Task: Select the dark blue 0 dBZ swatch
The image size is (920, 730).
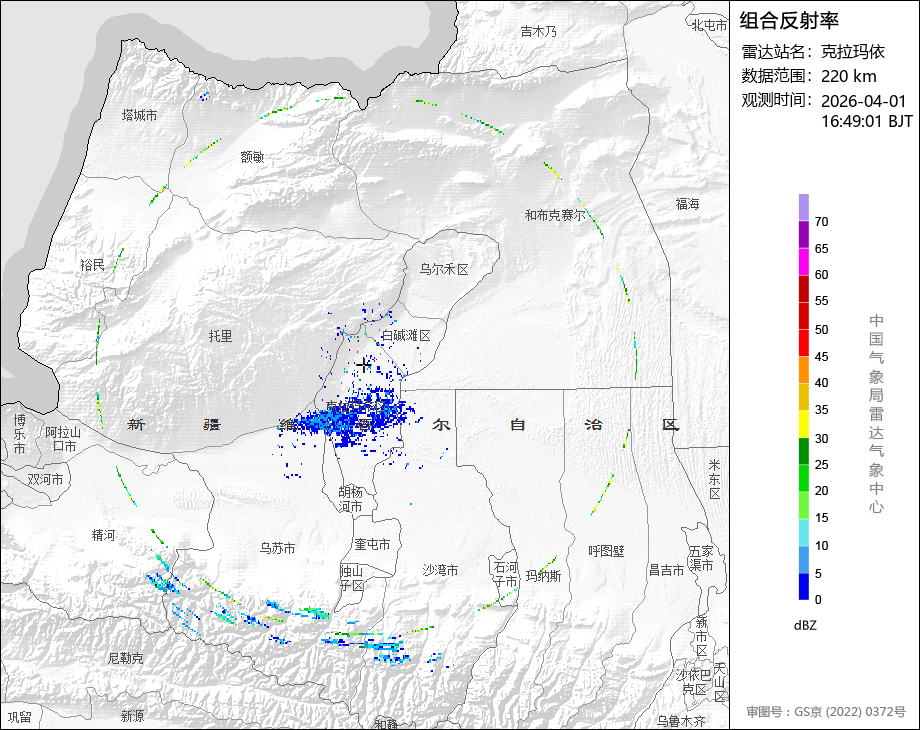Action: point(804,587)
